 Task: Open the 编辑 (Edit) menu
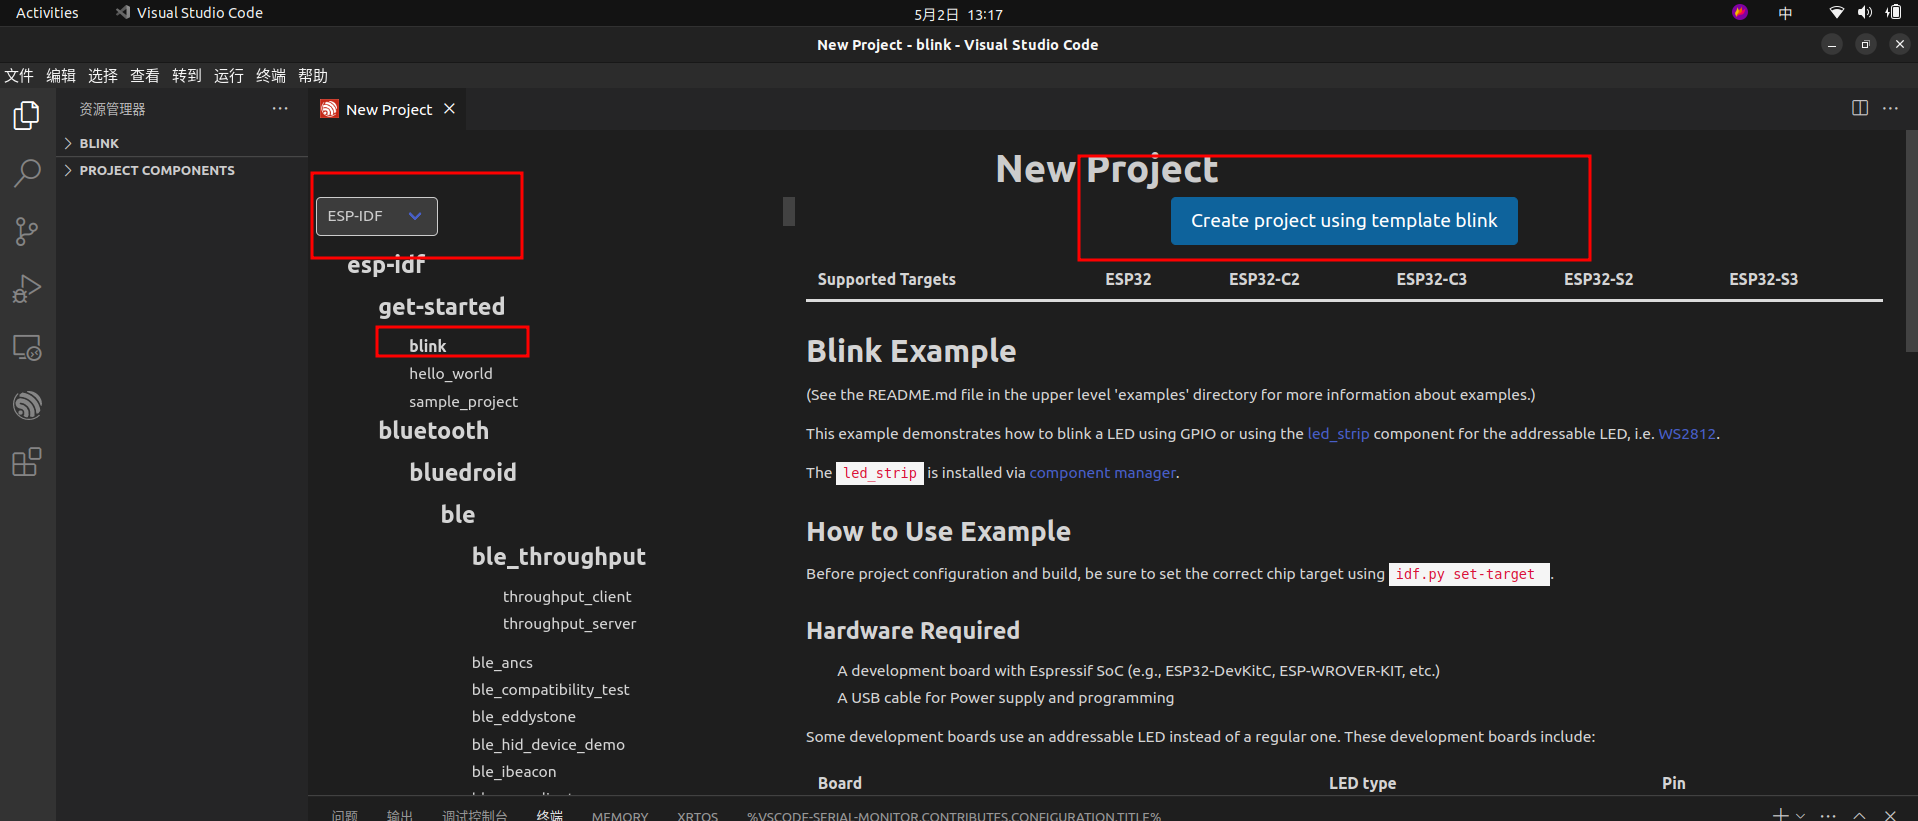(x=61, y=76)
